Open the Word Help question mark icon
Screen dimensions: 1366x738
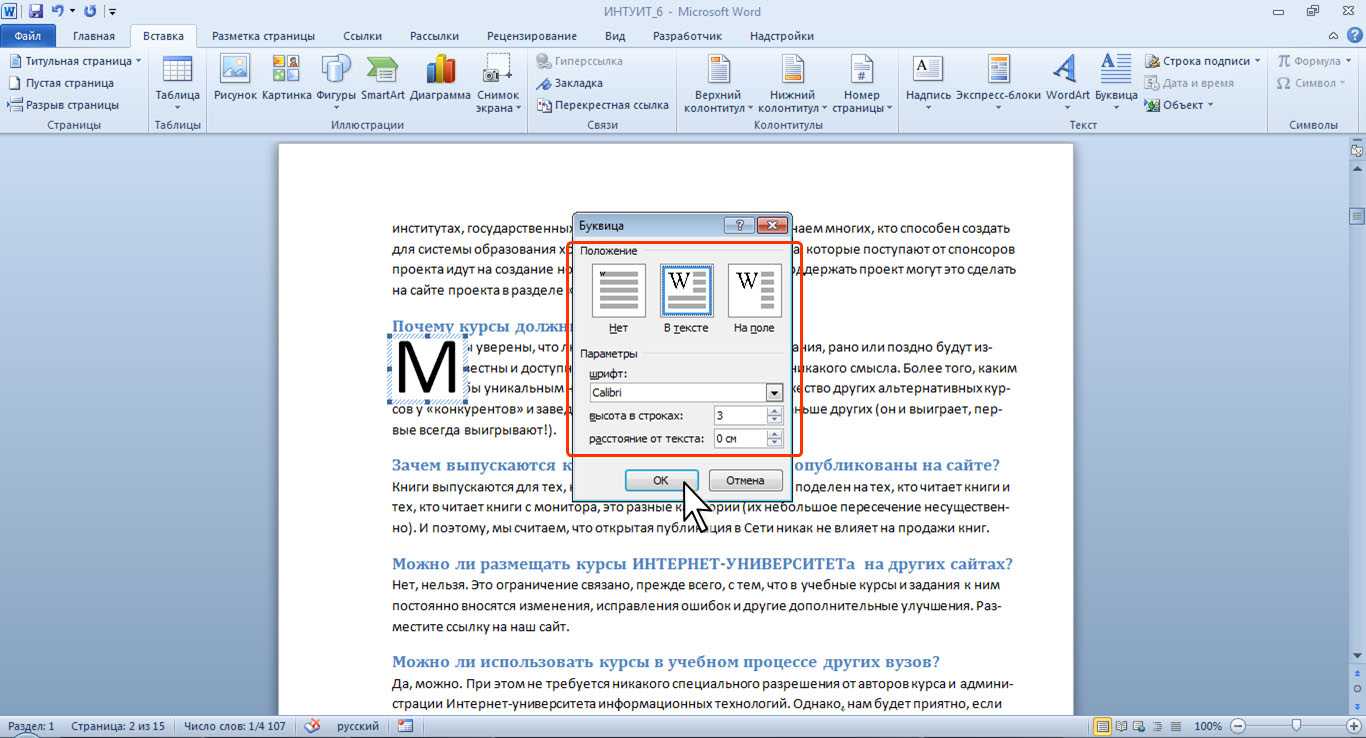(x=1355, y=36)
